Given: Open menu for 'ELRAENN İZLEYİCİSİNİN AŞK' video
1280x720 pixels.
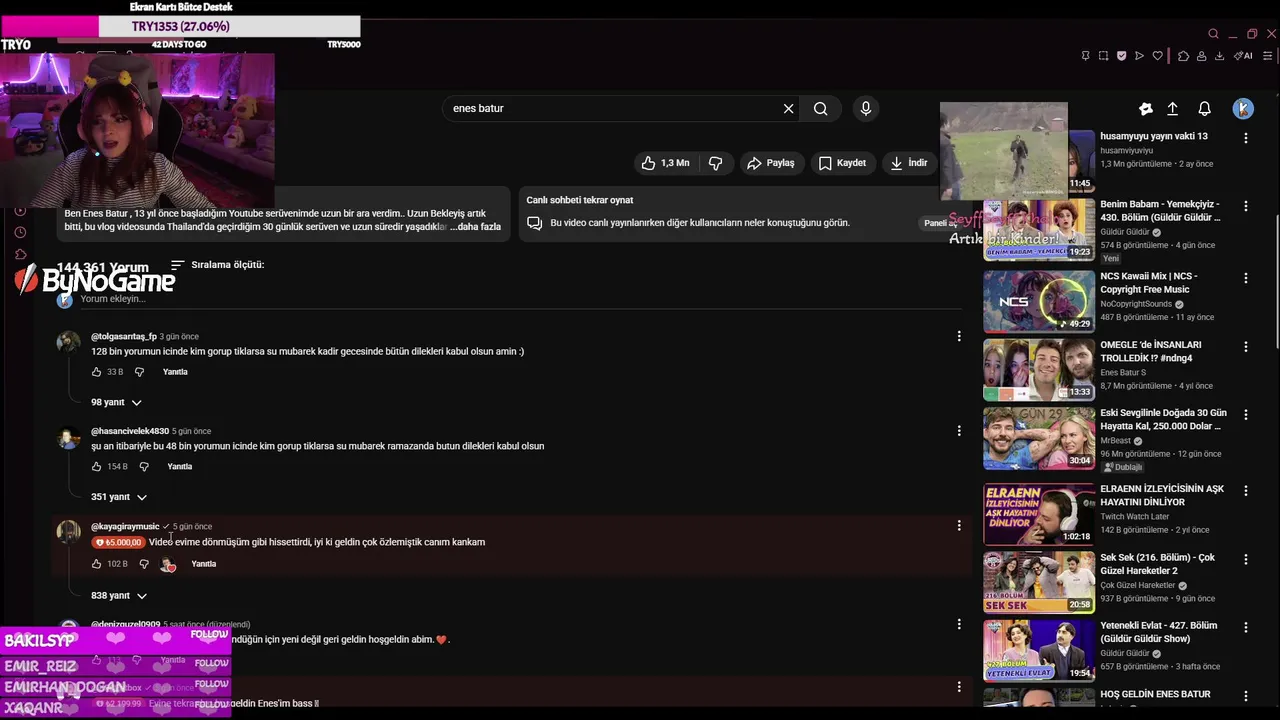Looking at the screenshot, I should tap(1246, 491).
